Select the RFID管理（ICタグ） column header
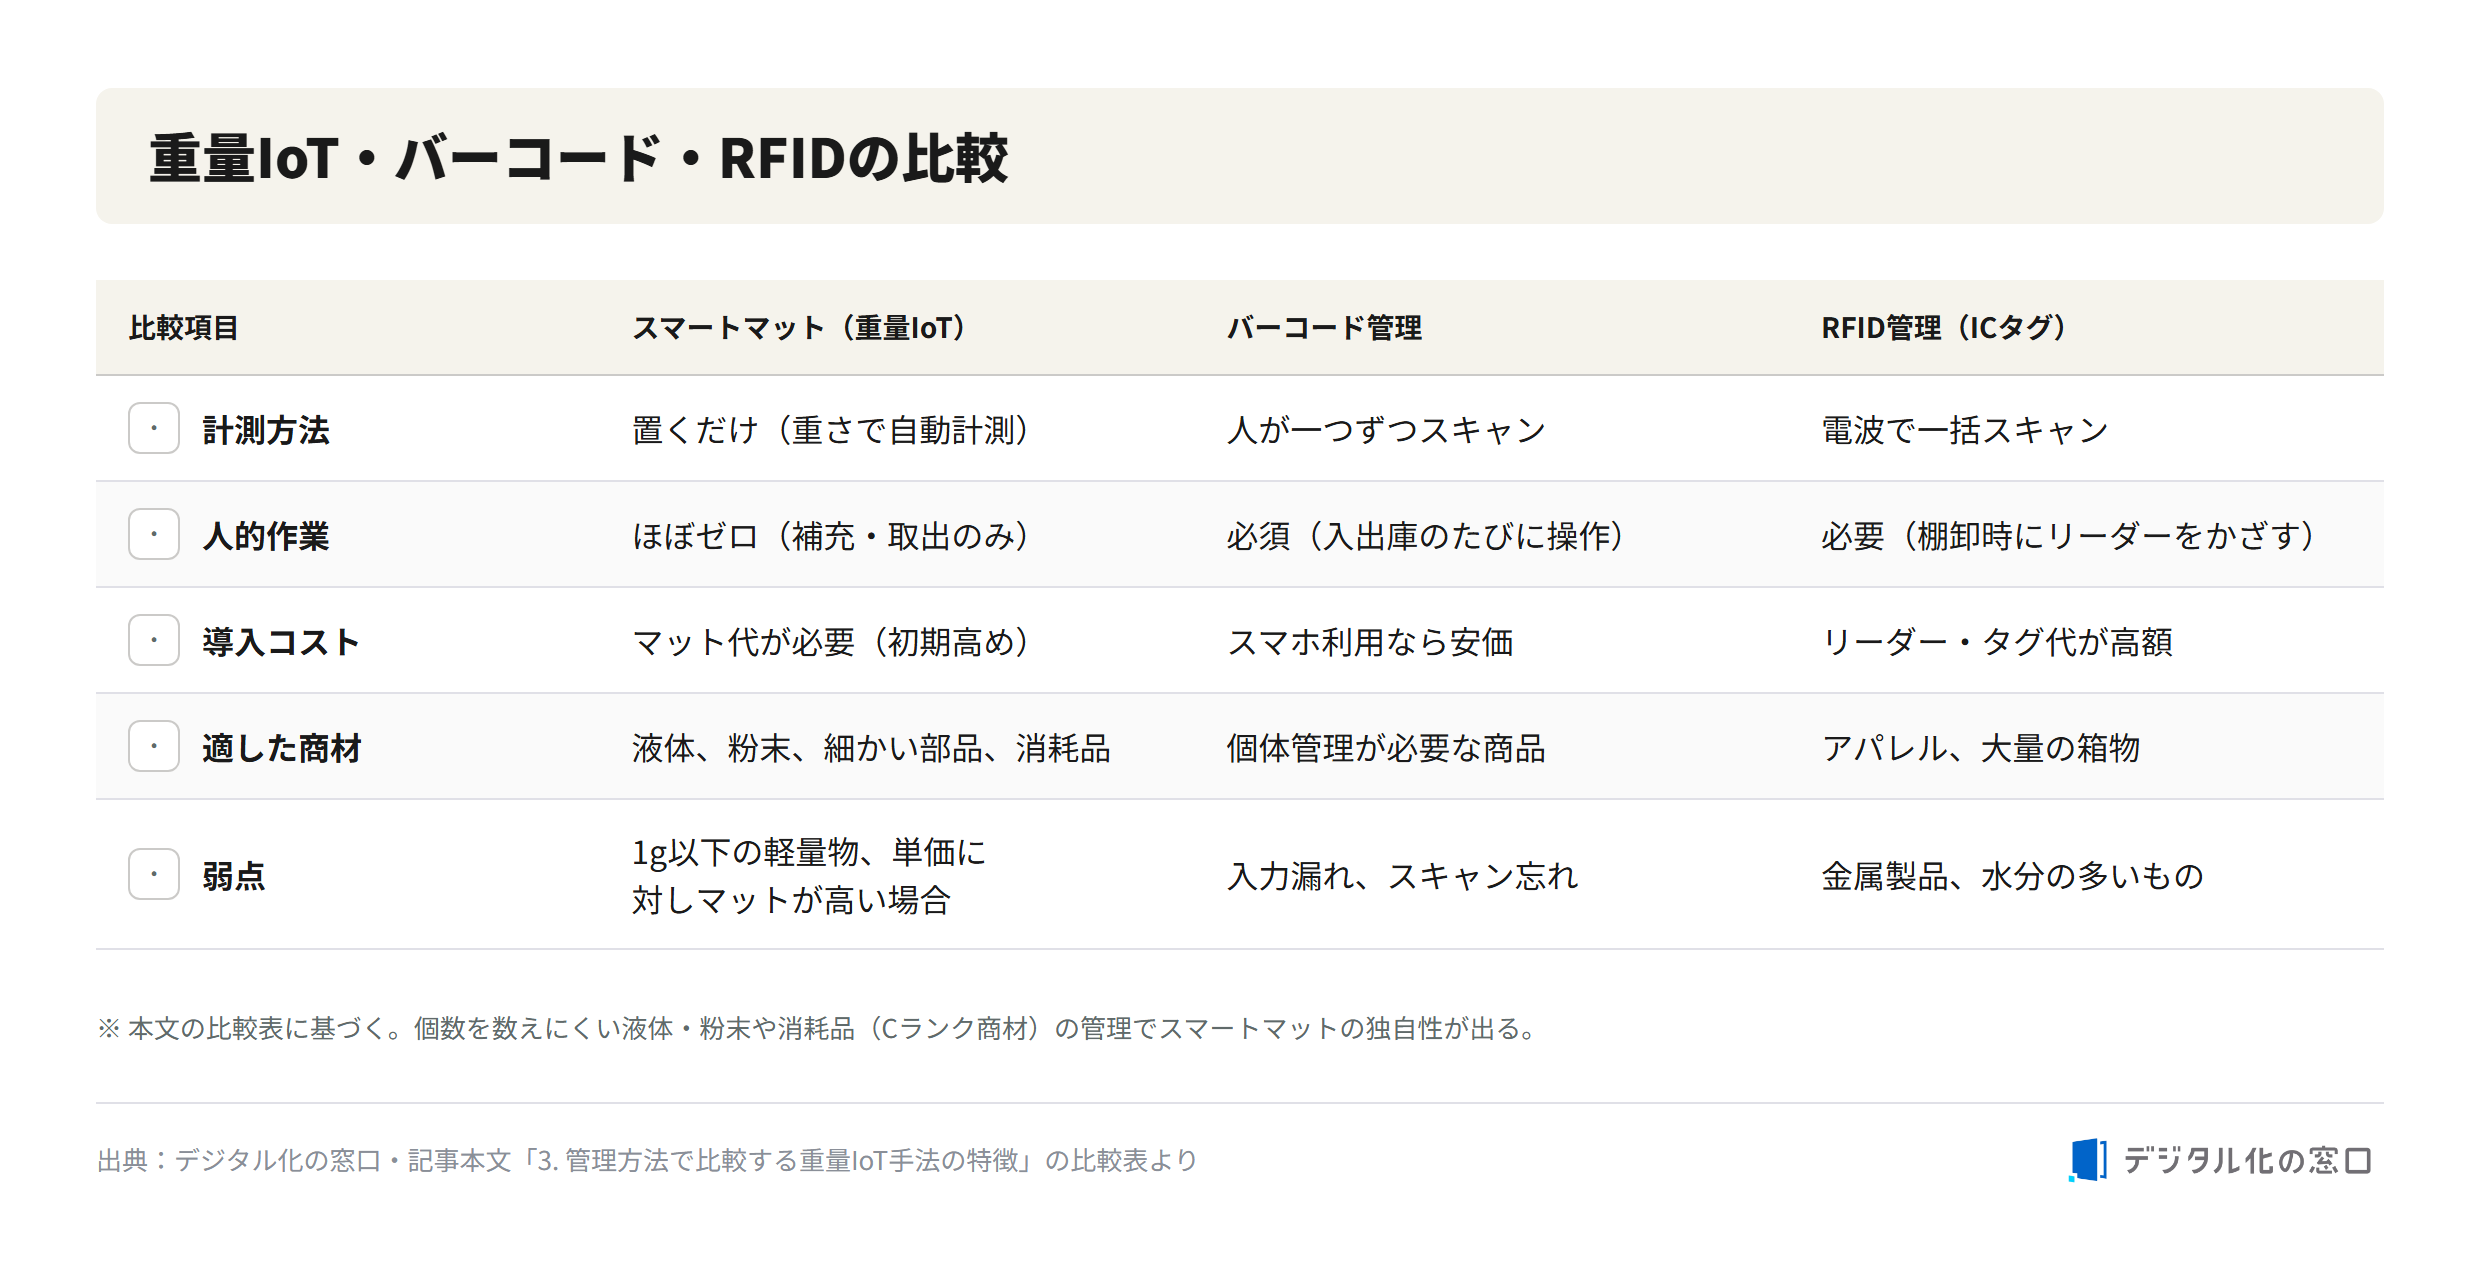The width and height of the screenshot is (2480, 1276). coord(1943,327)
